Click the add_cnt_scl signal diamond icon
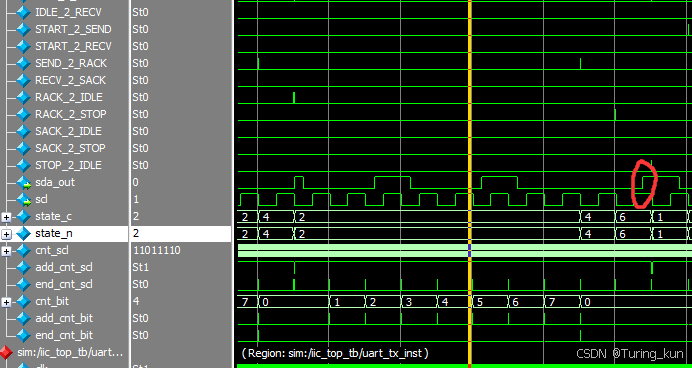692x368 pixels. tap(23, 267)
